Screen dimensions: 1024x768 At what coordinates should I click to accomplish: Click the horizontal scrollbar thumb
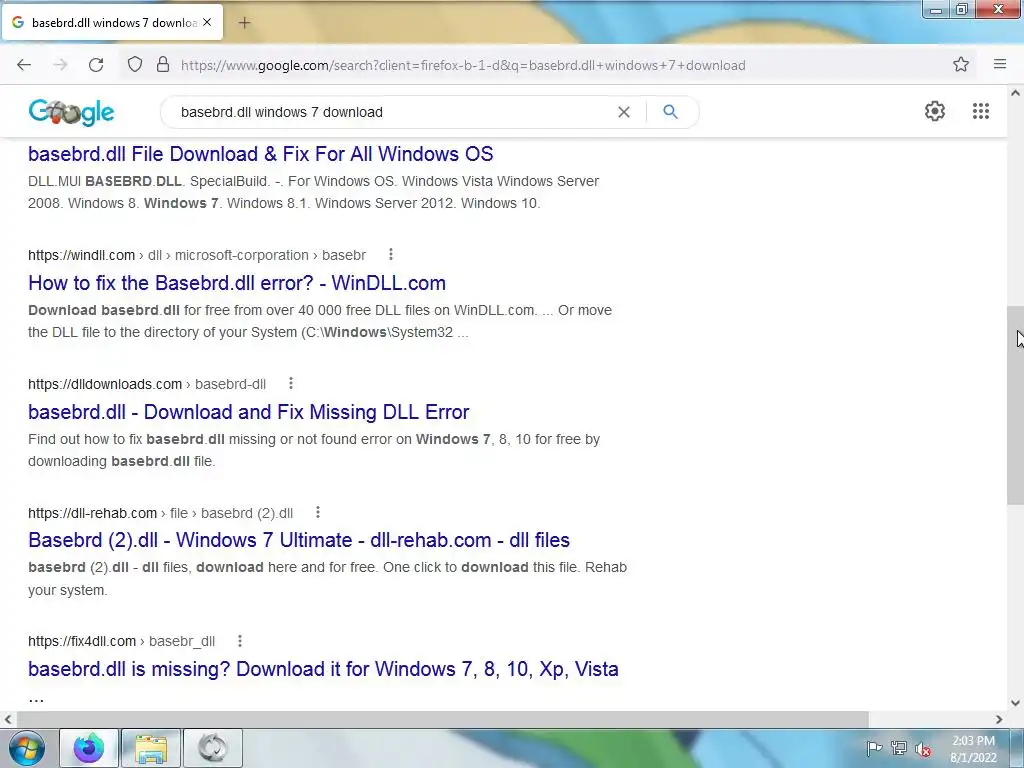coord(442,719)
